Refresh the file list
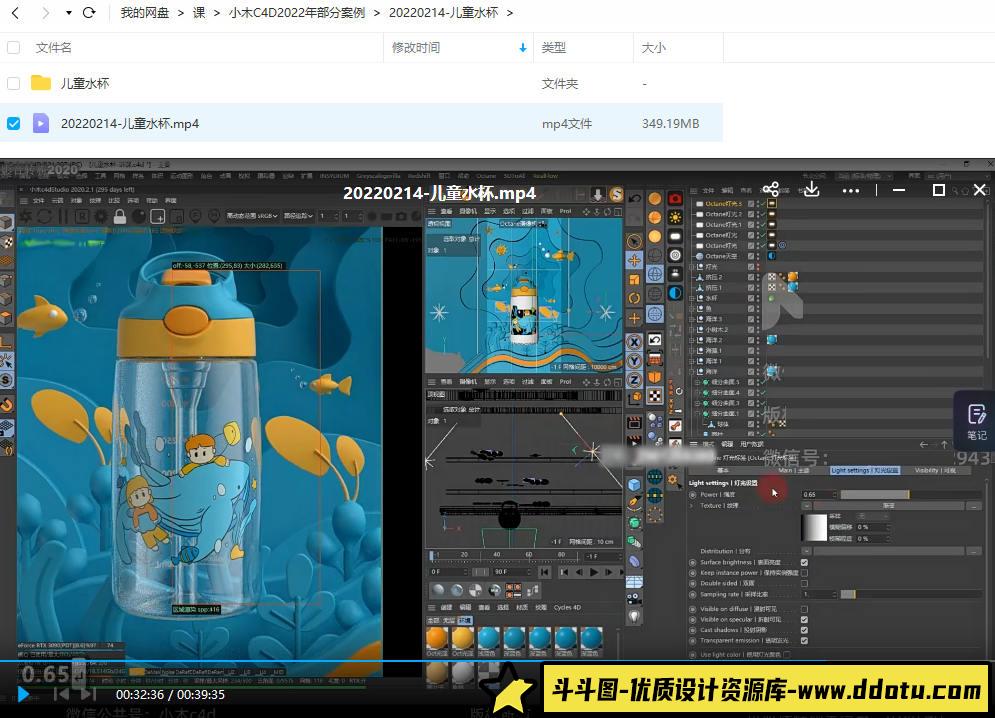 click(x=89, y=13)
